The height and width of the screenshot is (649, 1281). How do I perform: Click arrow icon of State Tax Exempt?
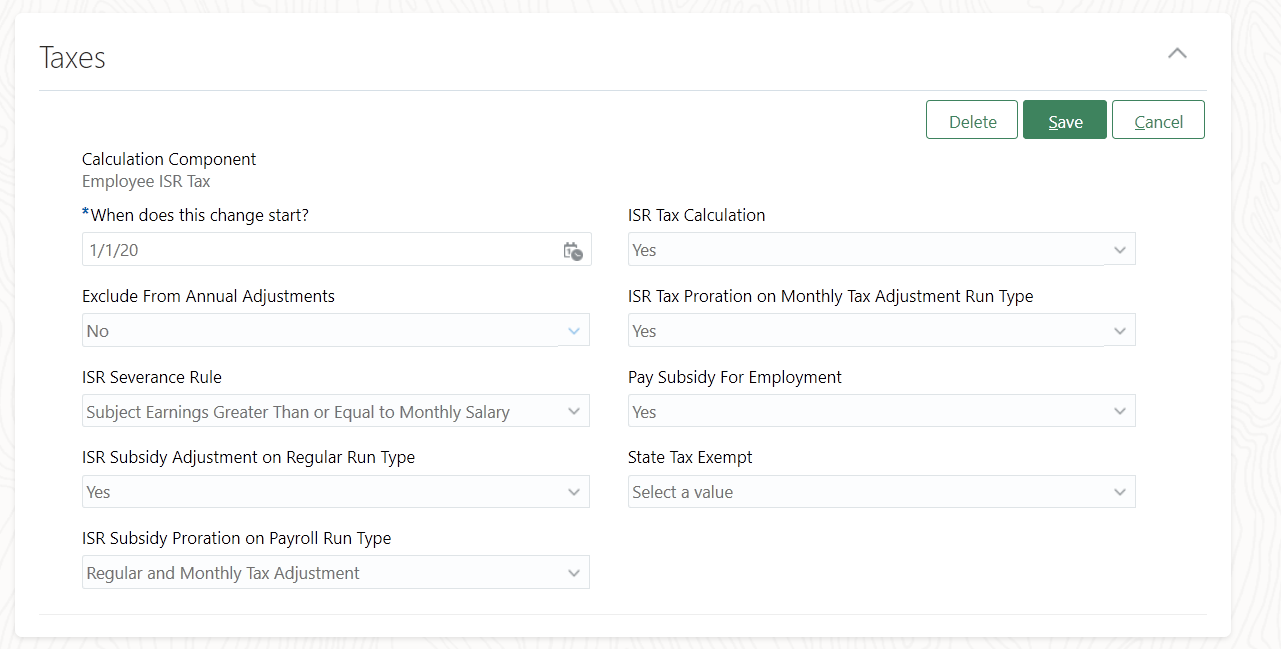pos(1120,492)
